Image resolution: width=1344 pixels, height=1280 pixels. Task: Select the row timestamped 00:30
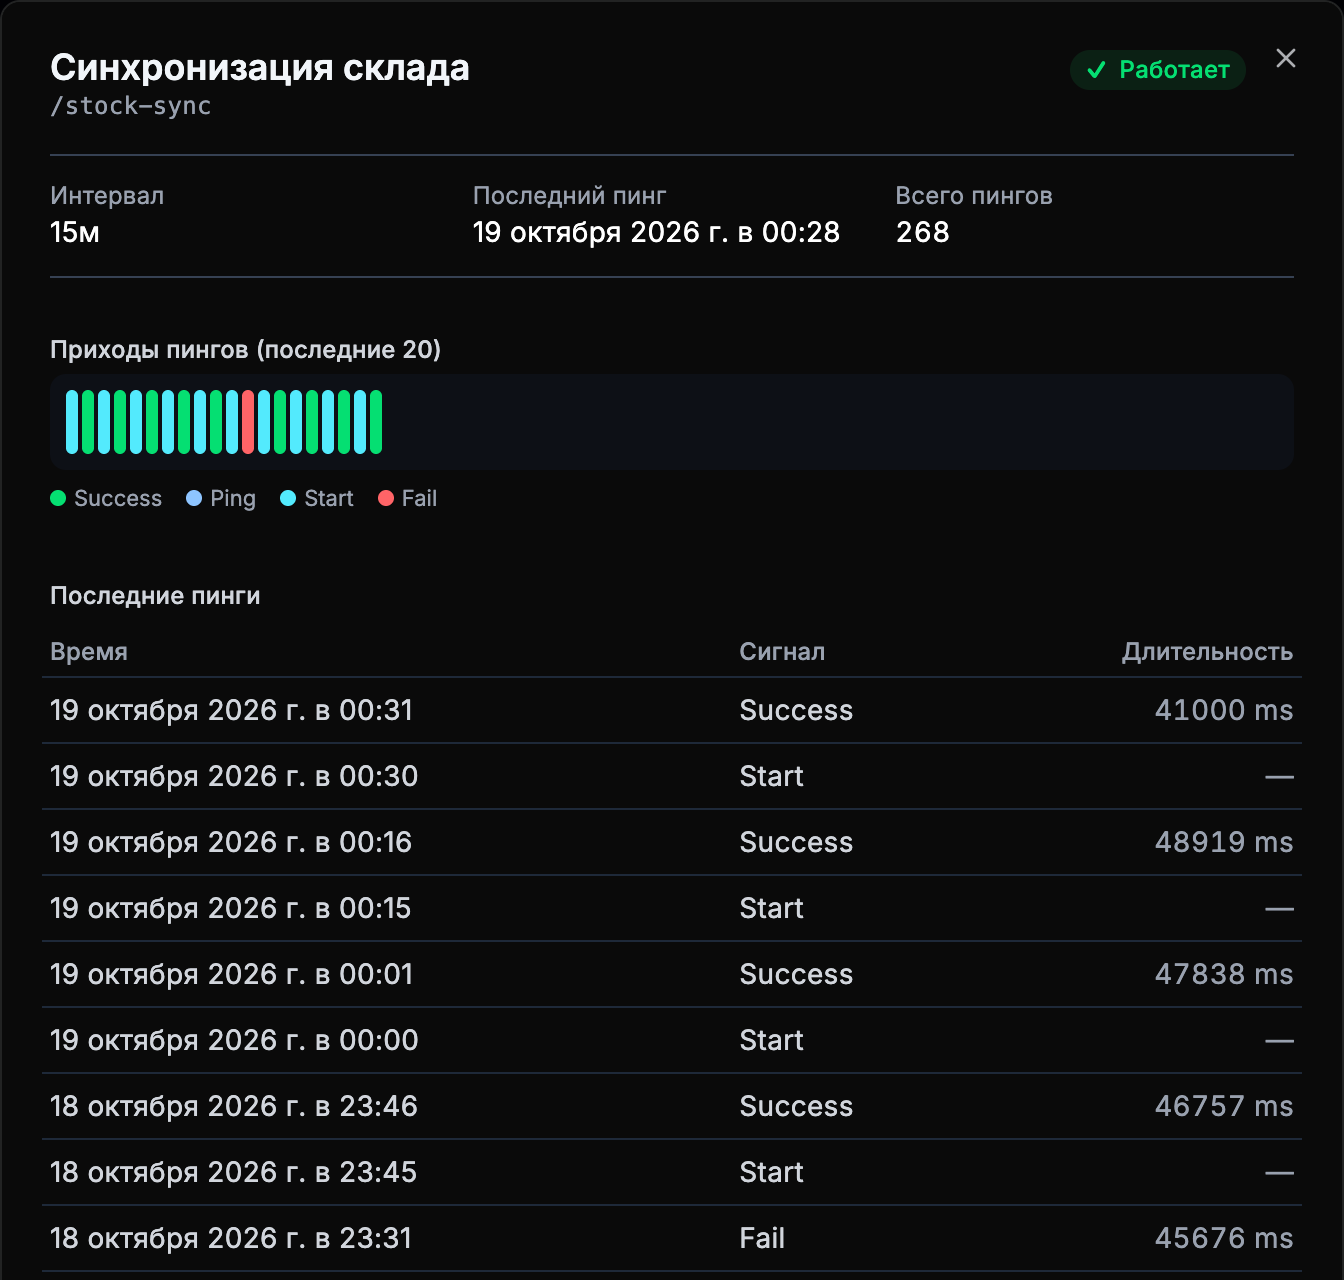[672, 776]
